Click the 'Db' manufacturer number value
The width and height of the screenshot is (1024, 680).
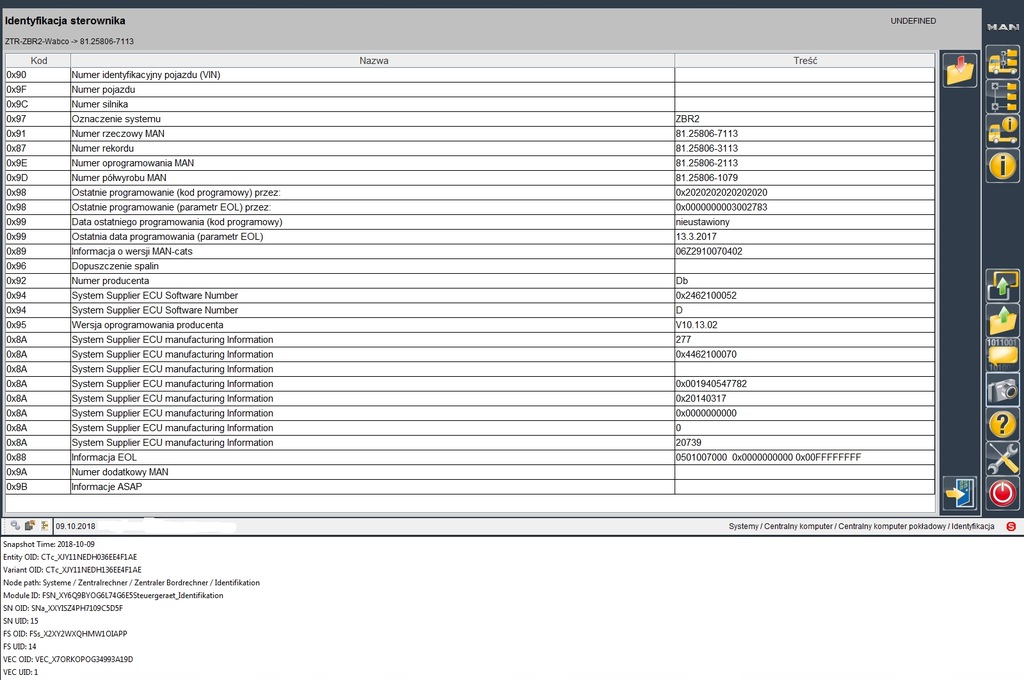pos(682,281)
